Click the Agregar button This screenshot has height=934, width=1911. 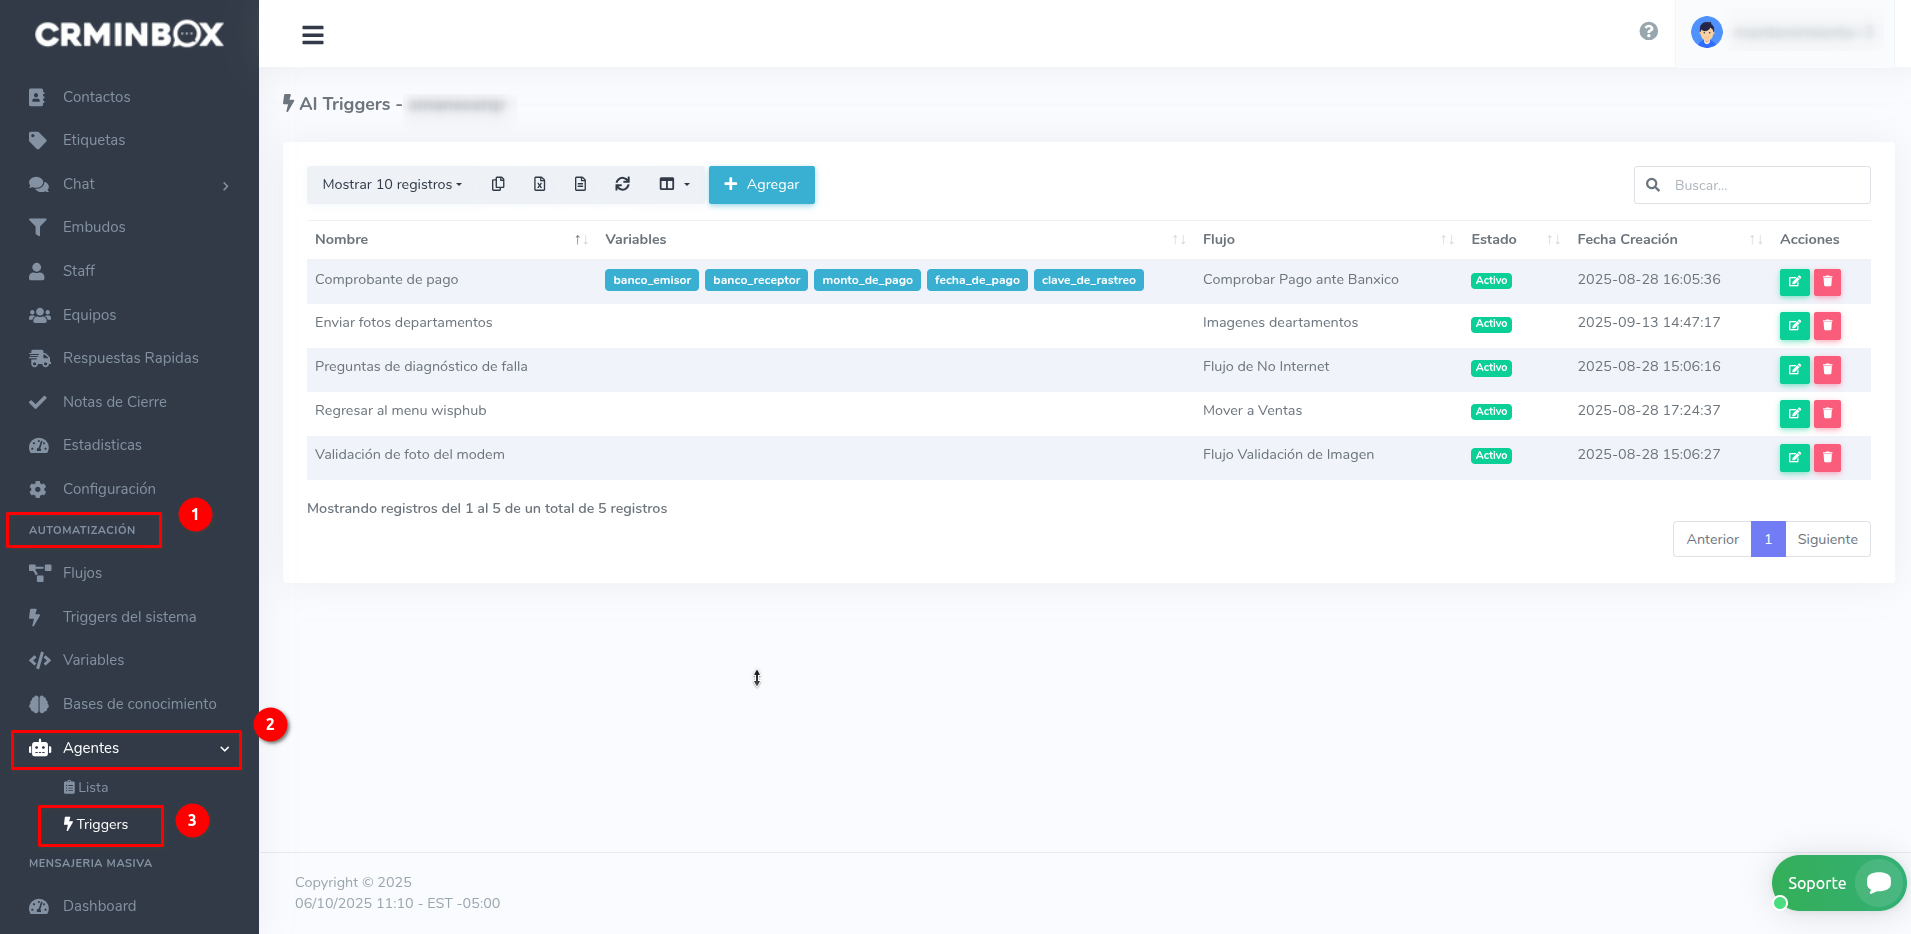[x=761, y=185]
